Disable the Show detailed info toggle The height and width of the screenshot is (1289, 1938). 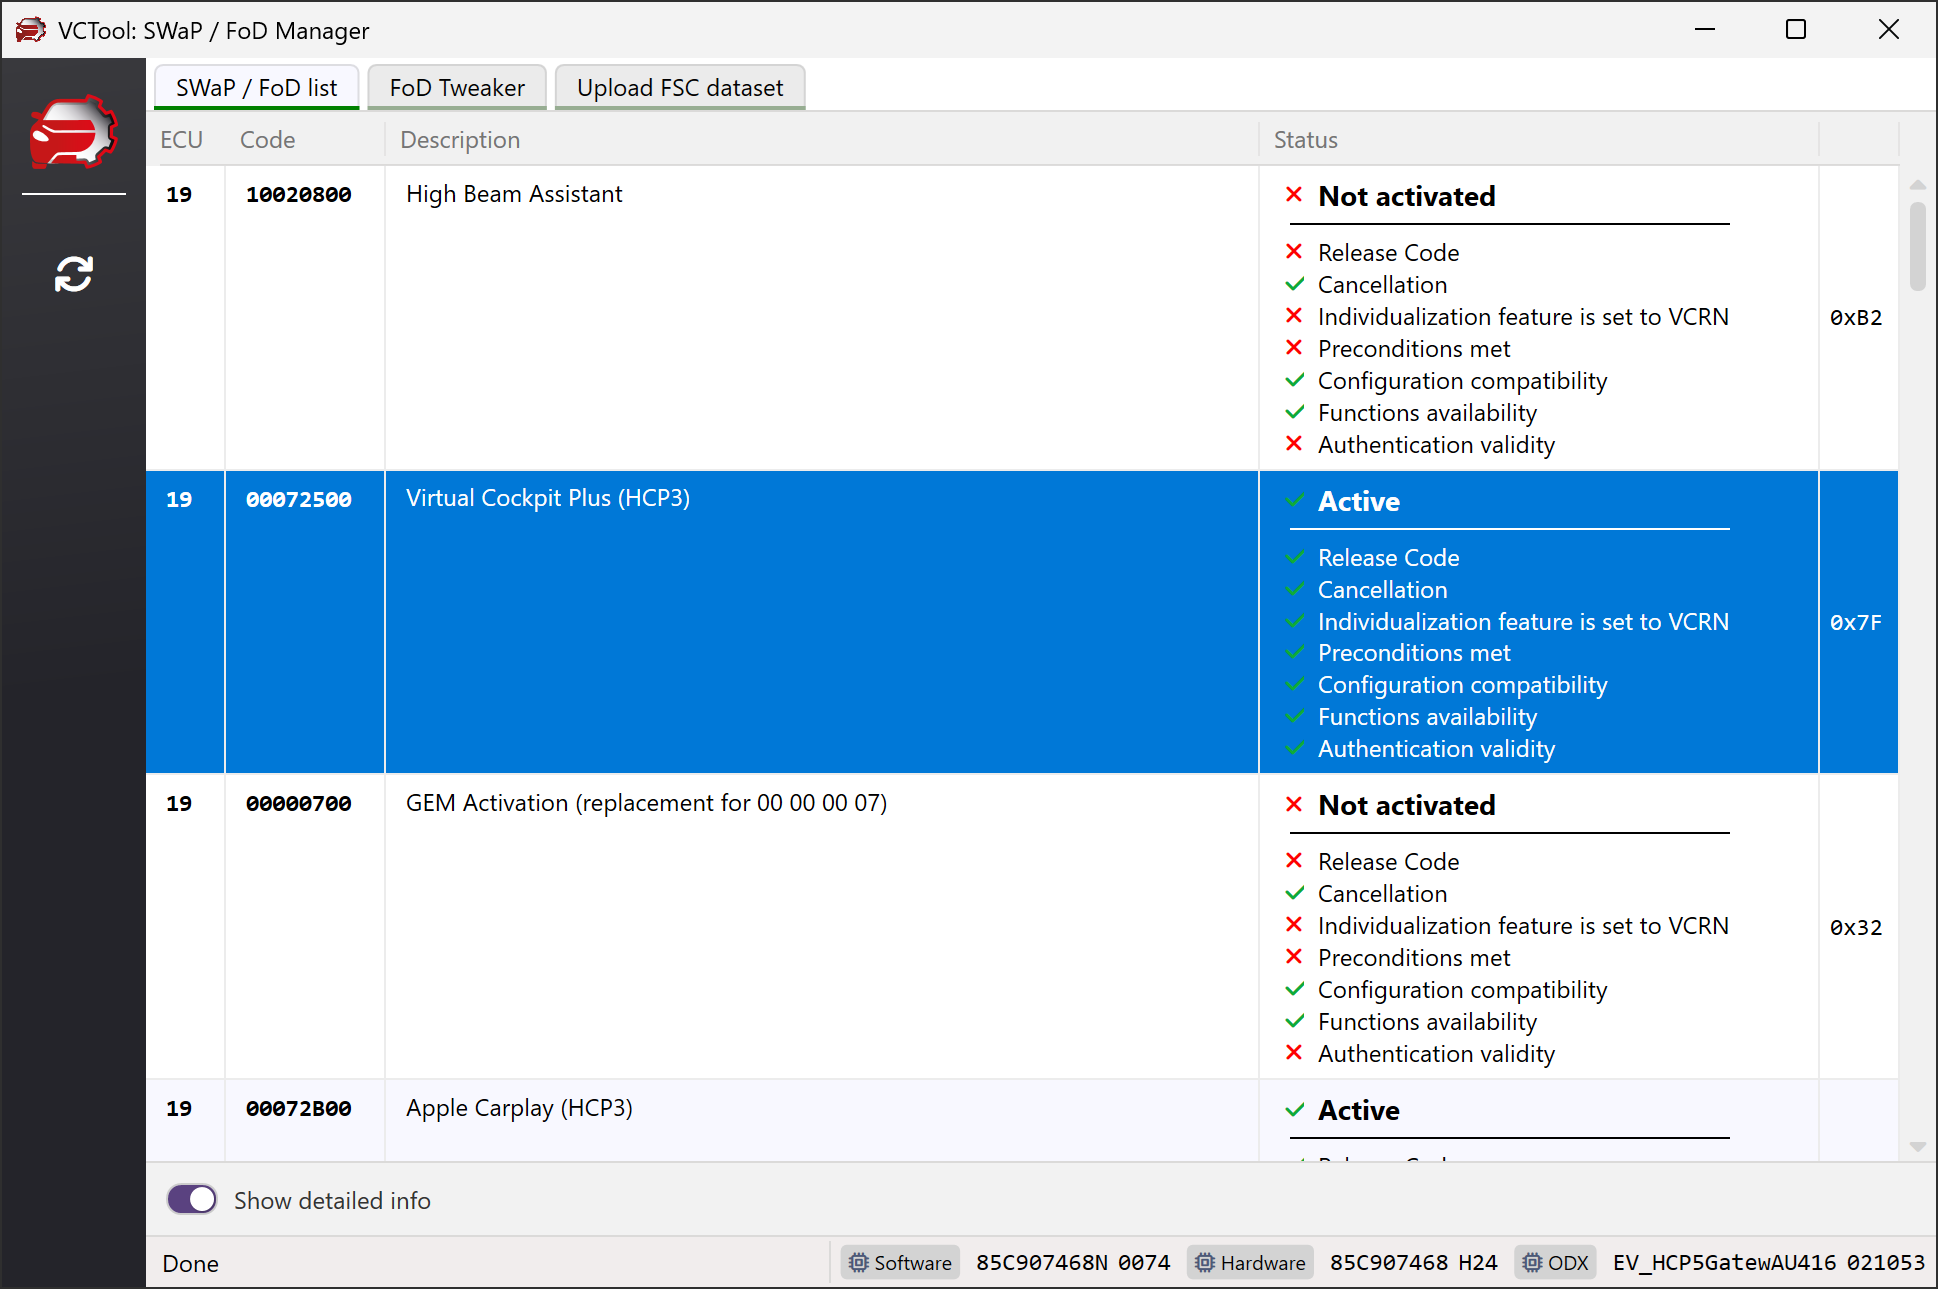(192, 1200)
